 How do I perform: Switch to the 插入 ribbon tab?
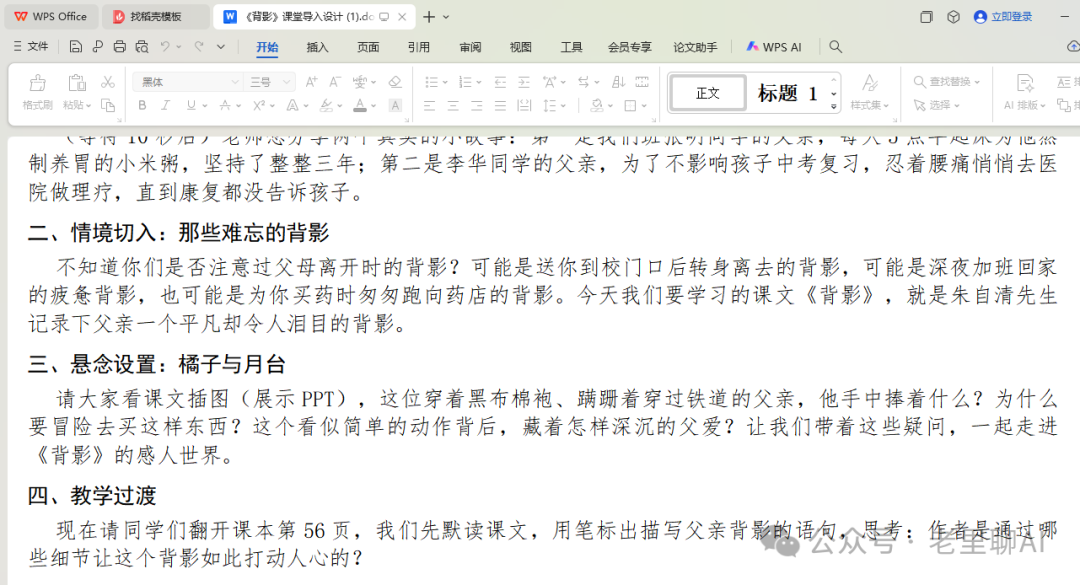click(318, 47)
